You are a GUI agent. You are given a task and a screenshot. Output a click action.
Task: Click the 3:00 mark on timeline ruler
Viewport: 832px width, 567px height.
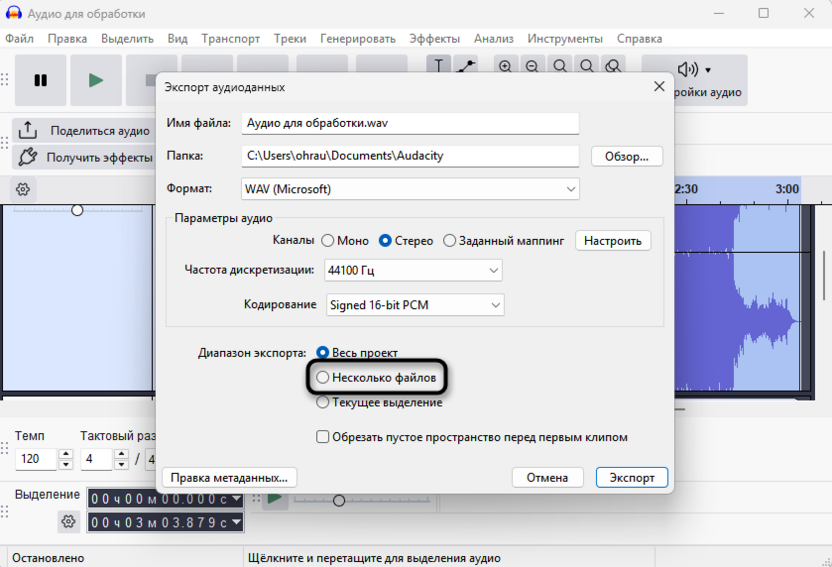pyautogui.click(x=787, y=189)
